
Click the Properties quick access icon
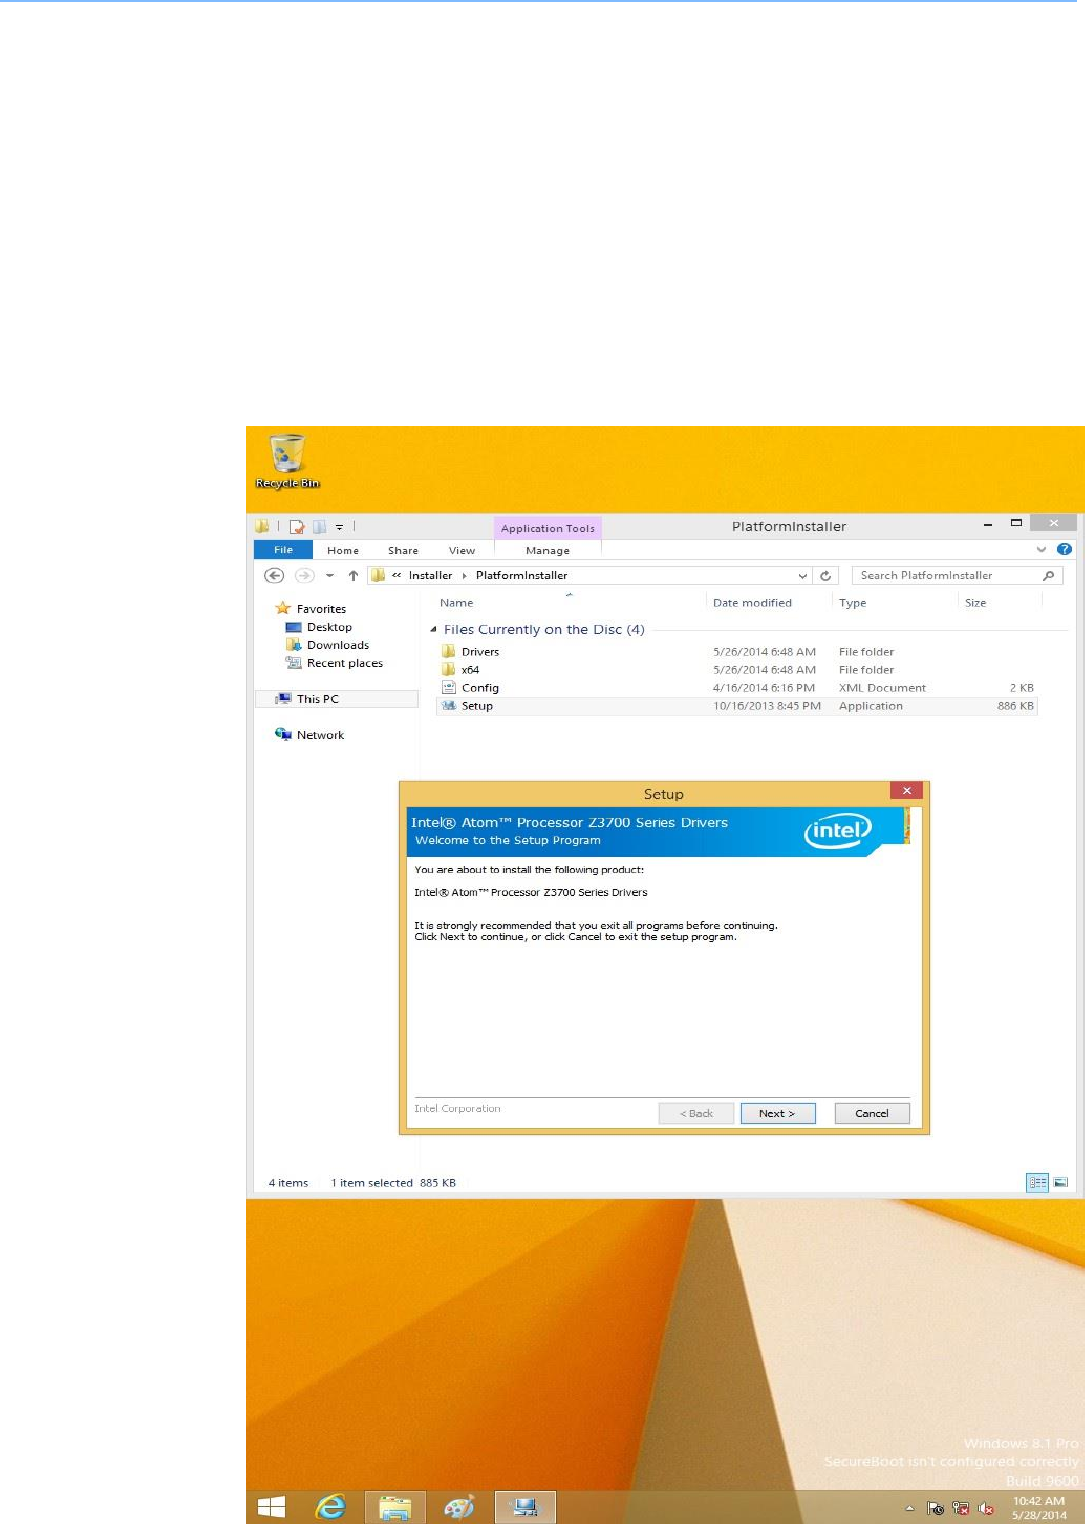(297, 526)
